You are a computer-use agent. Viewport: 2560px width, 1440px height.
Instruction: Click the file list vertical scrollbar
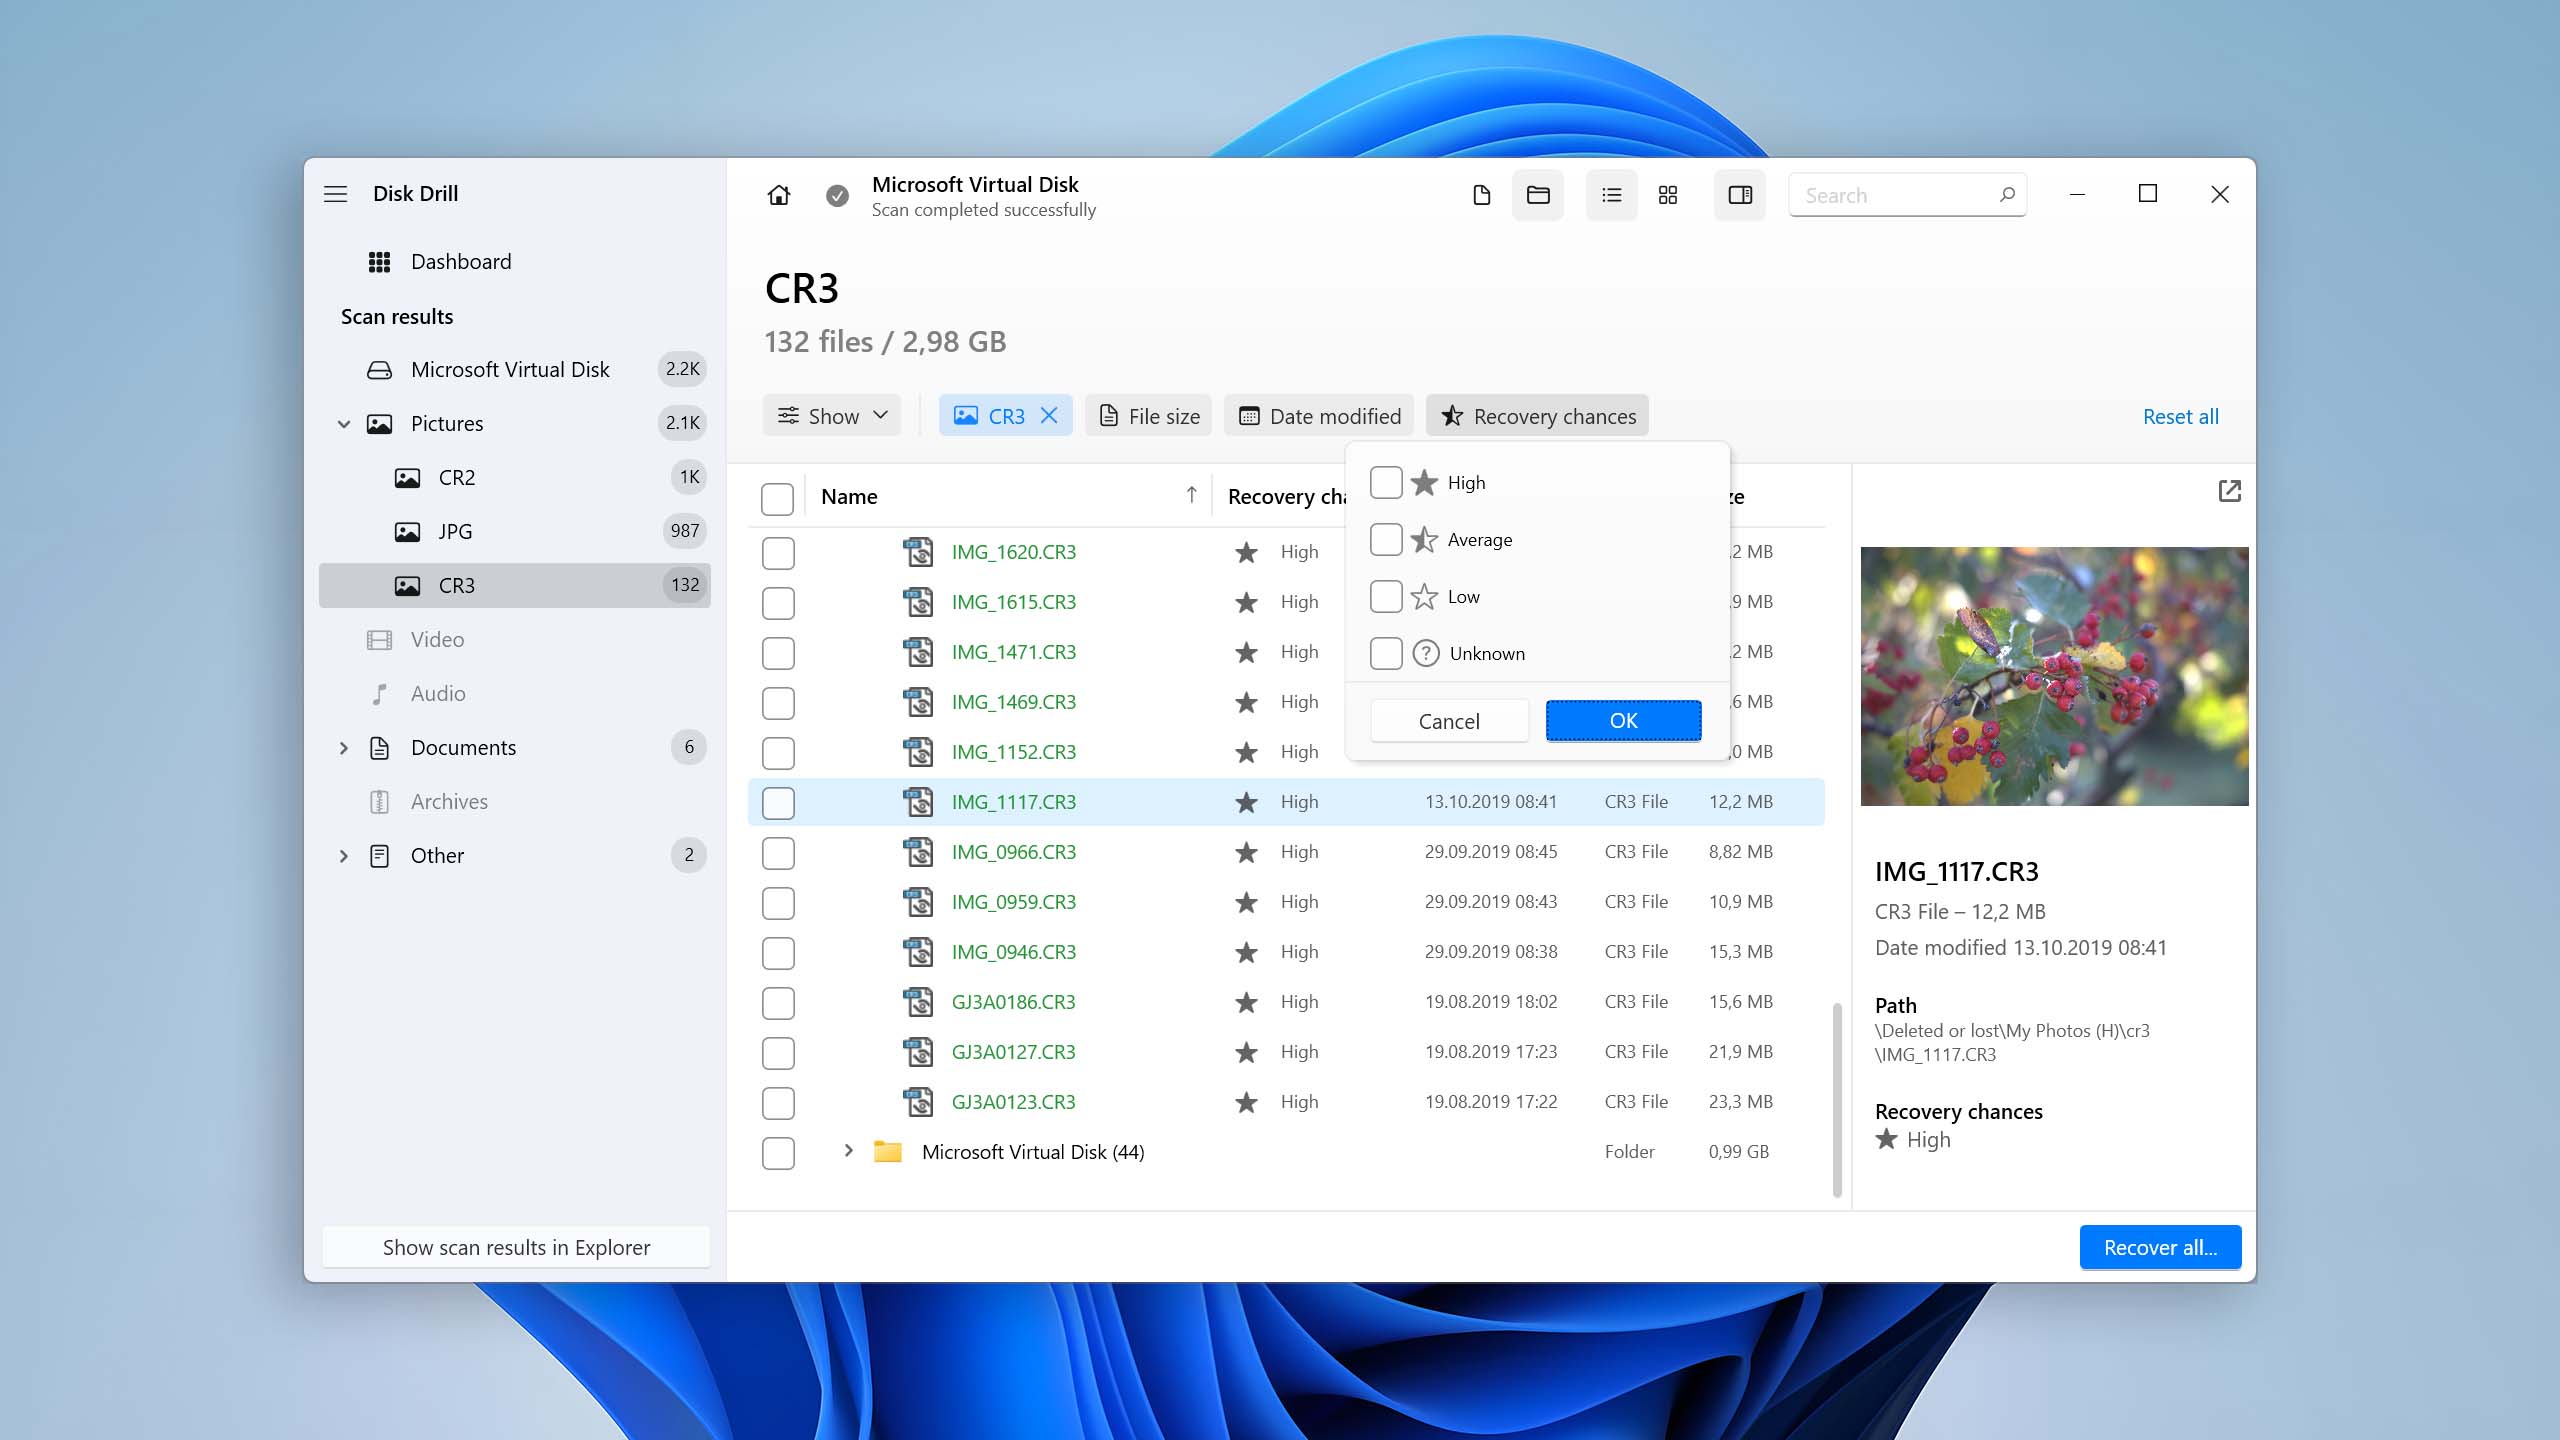pos(1837,1100)
